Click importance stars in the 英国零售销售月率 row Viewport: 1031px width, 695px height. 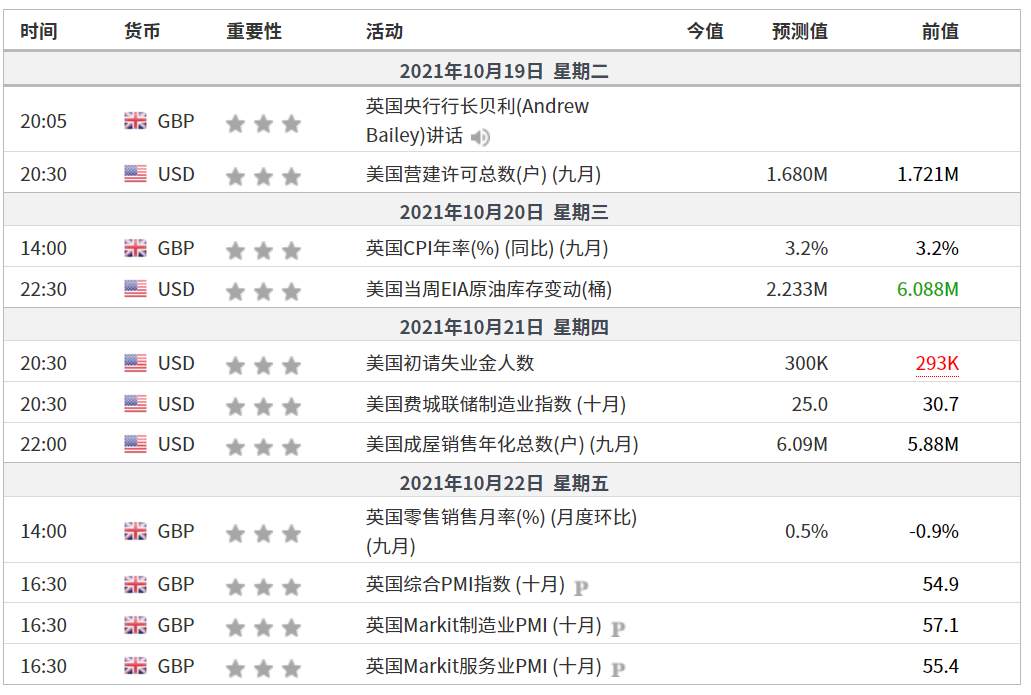tap(263, 533)
